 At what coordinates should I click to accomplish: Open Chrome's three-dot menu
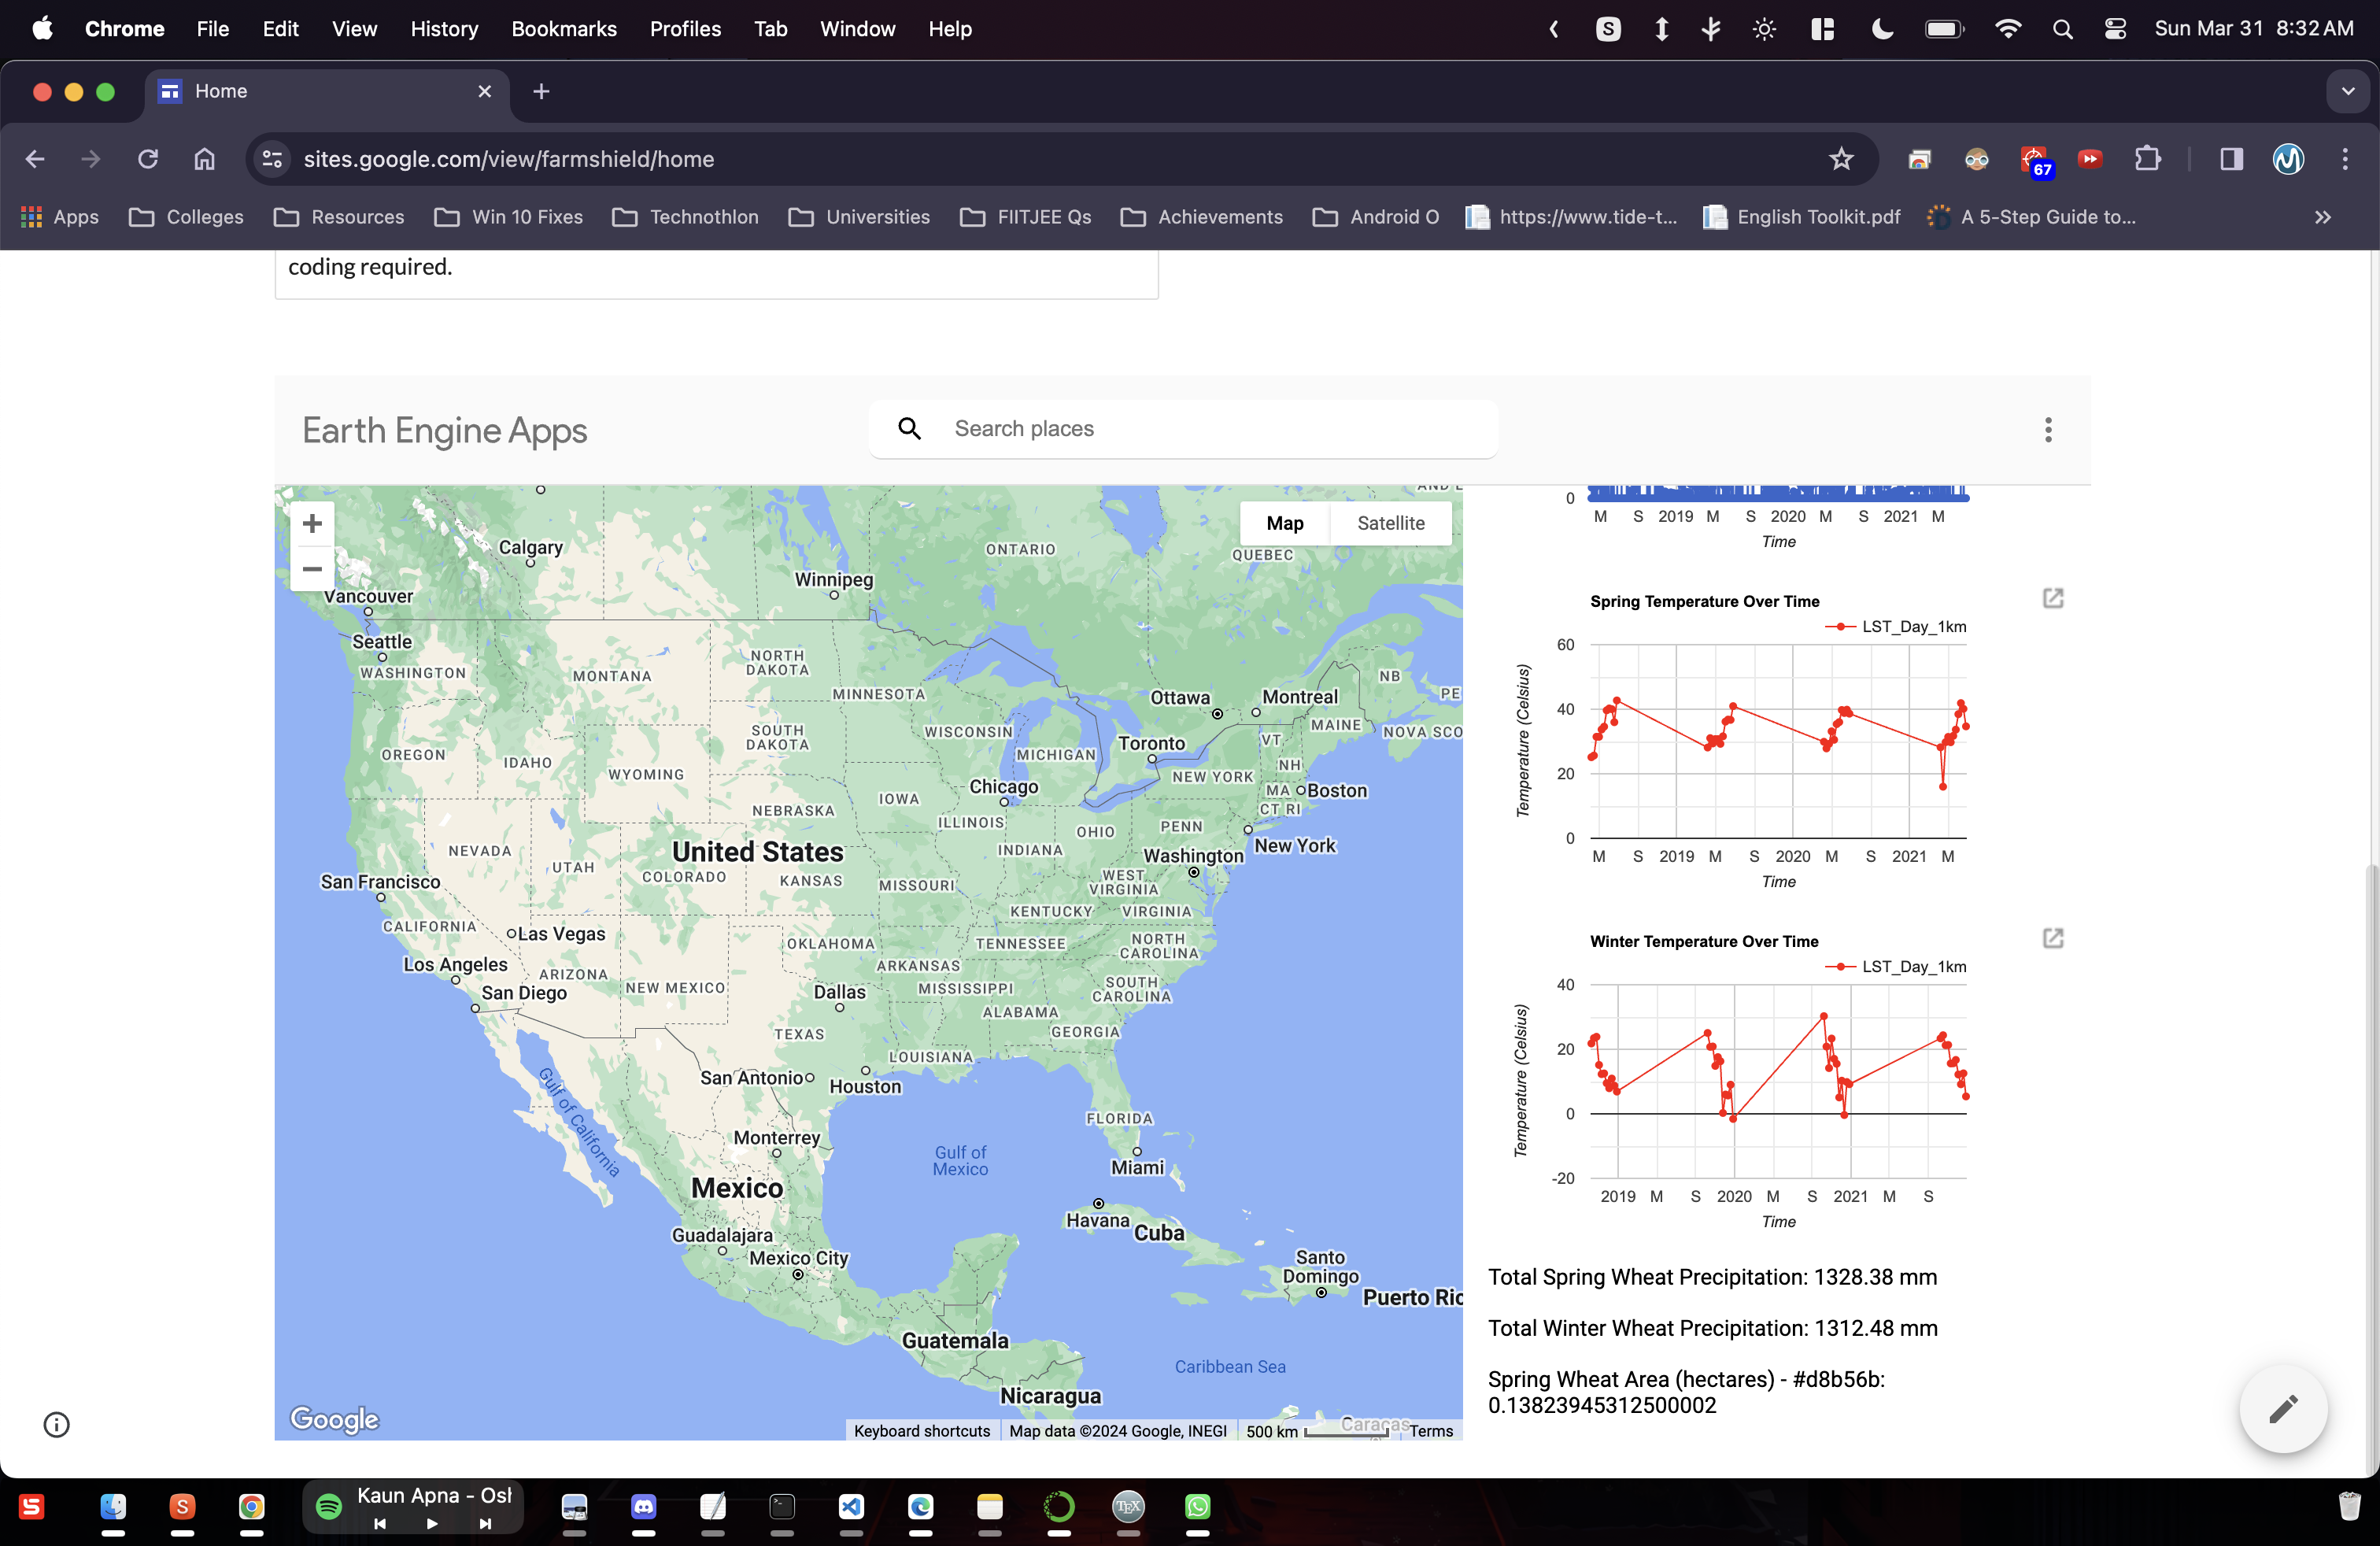click(2344, 159)
